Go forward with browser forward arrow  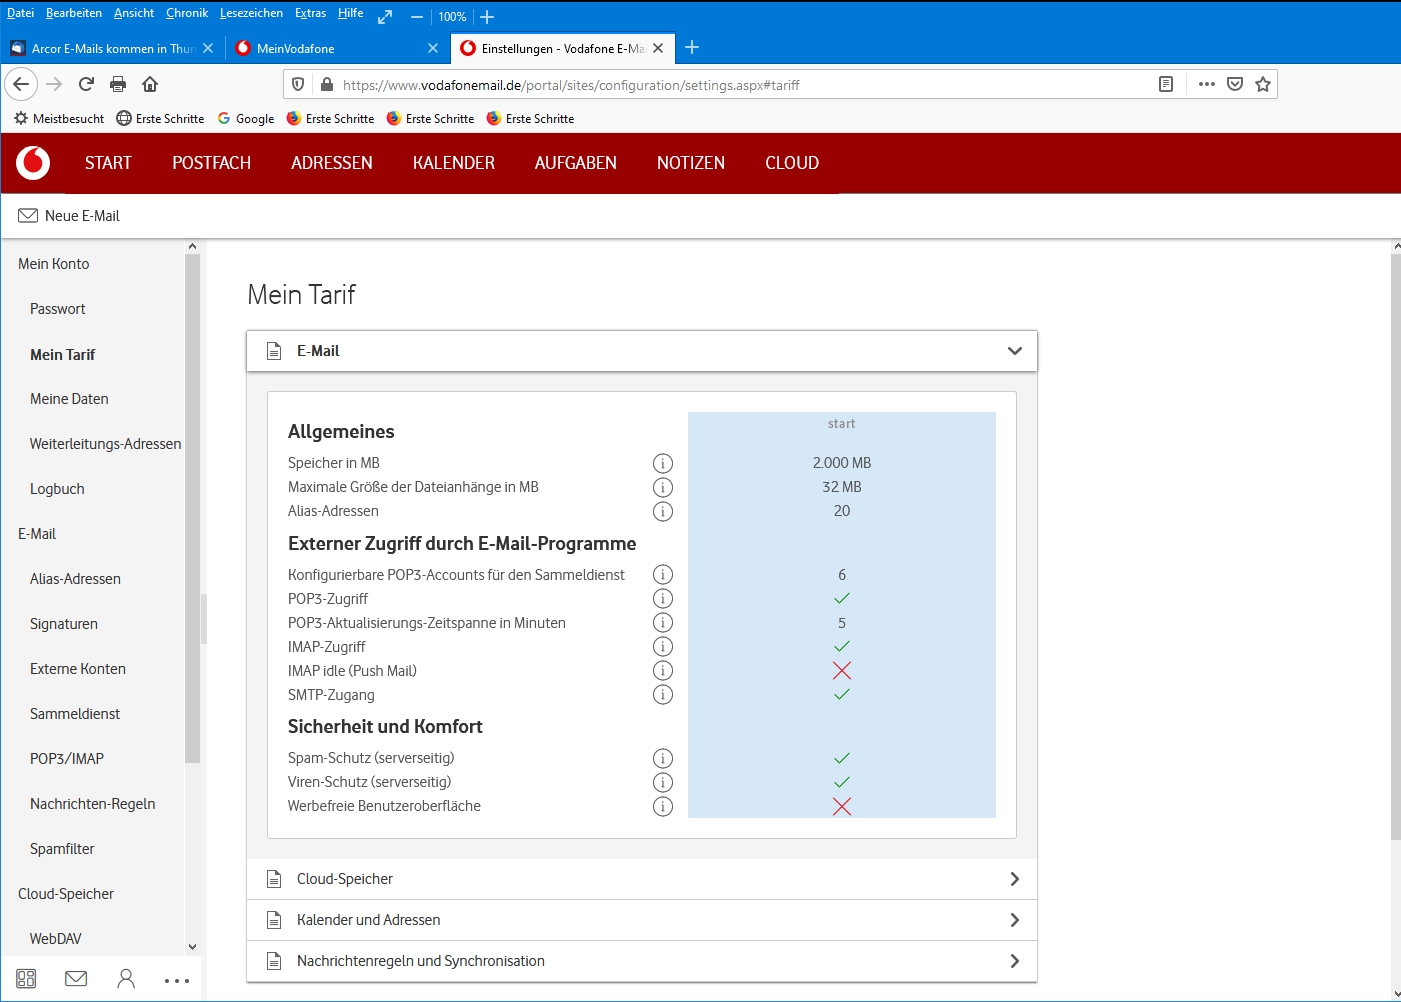coord(54,84)
